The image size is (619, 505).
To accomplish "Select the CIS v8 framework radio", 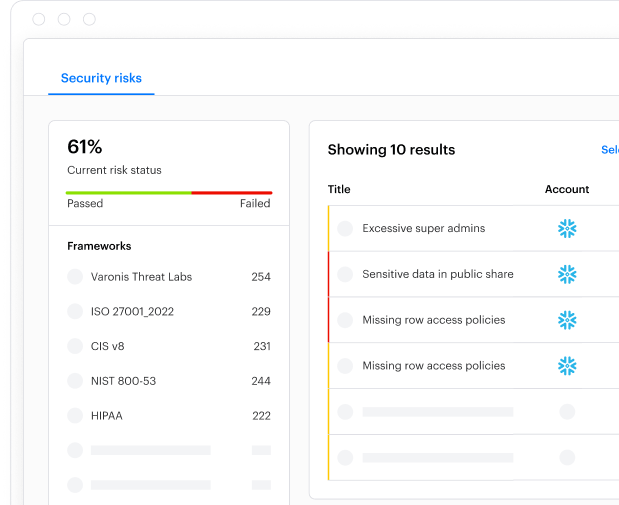I will (75, 346).
